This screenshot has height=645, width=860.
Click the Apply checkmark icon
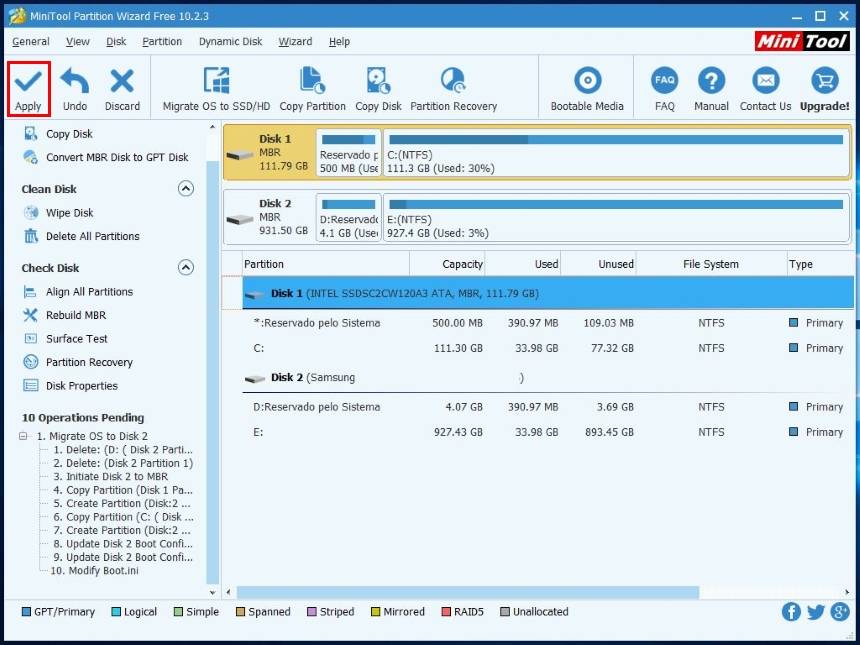click(28, 81)
